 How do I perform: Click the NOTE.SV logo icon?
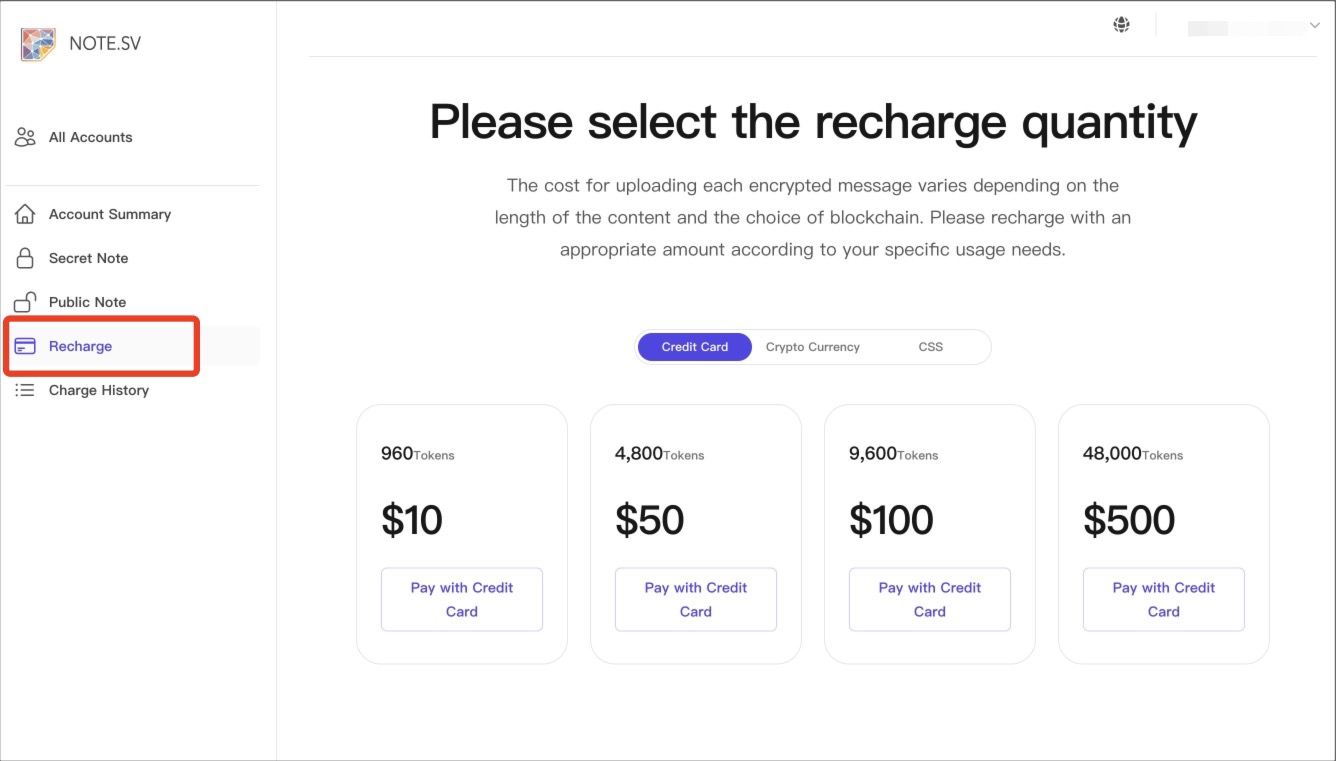pos(38,44)
